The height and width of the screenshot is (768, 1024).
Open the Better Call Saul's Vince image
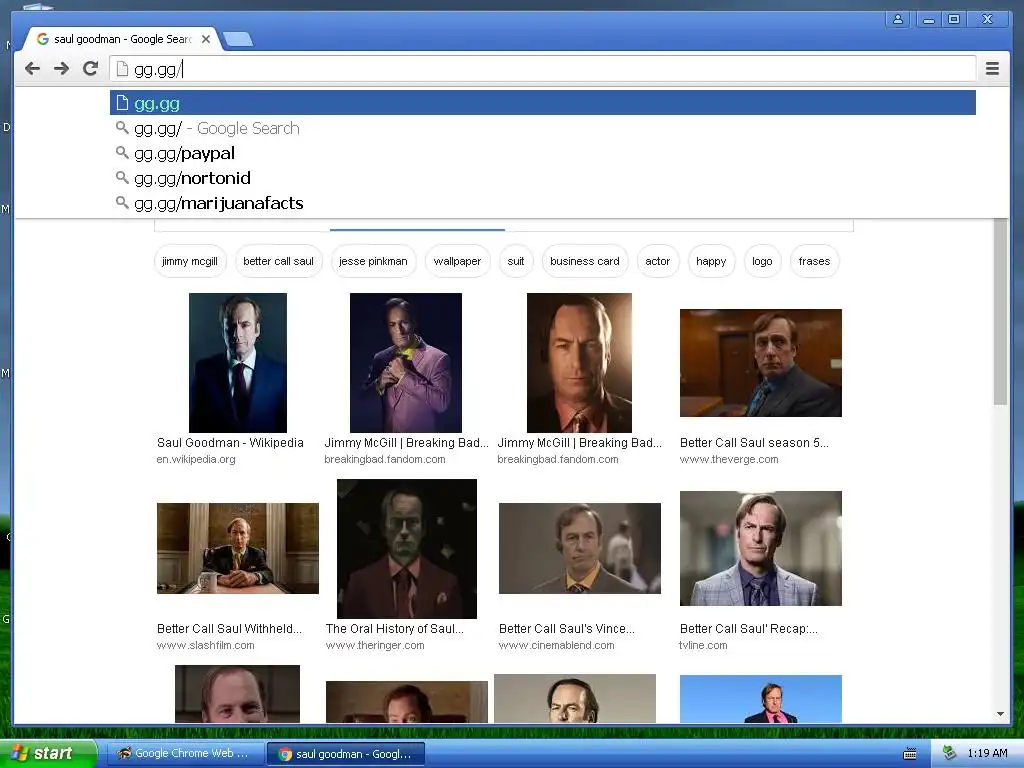coord(580,548)
